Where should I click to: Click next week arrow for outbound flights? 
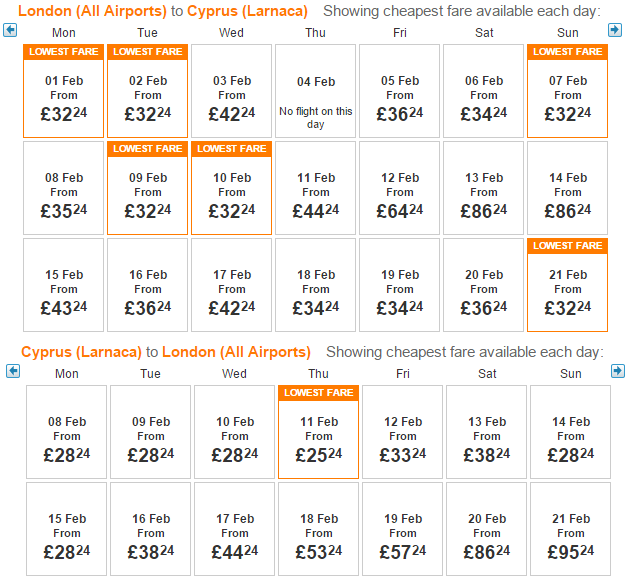pyautogui.click(x=615, y=30)
